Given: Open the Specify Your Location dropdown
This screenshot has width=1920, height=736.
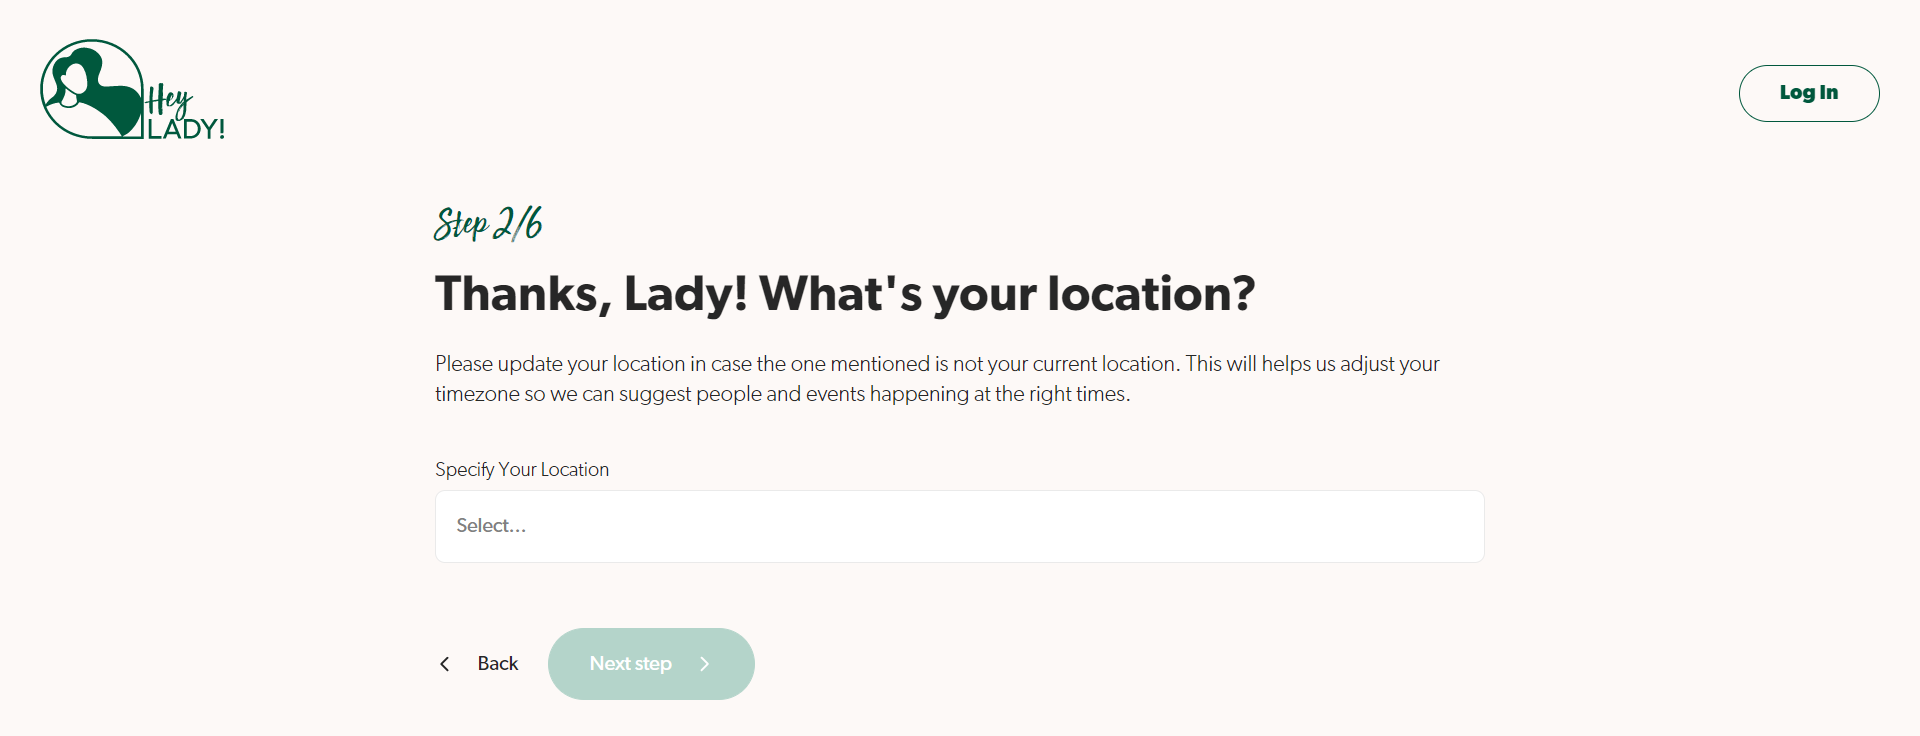Looking at the screenshot, I should [x=959, y=526].
